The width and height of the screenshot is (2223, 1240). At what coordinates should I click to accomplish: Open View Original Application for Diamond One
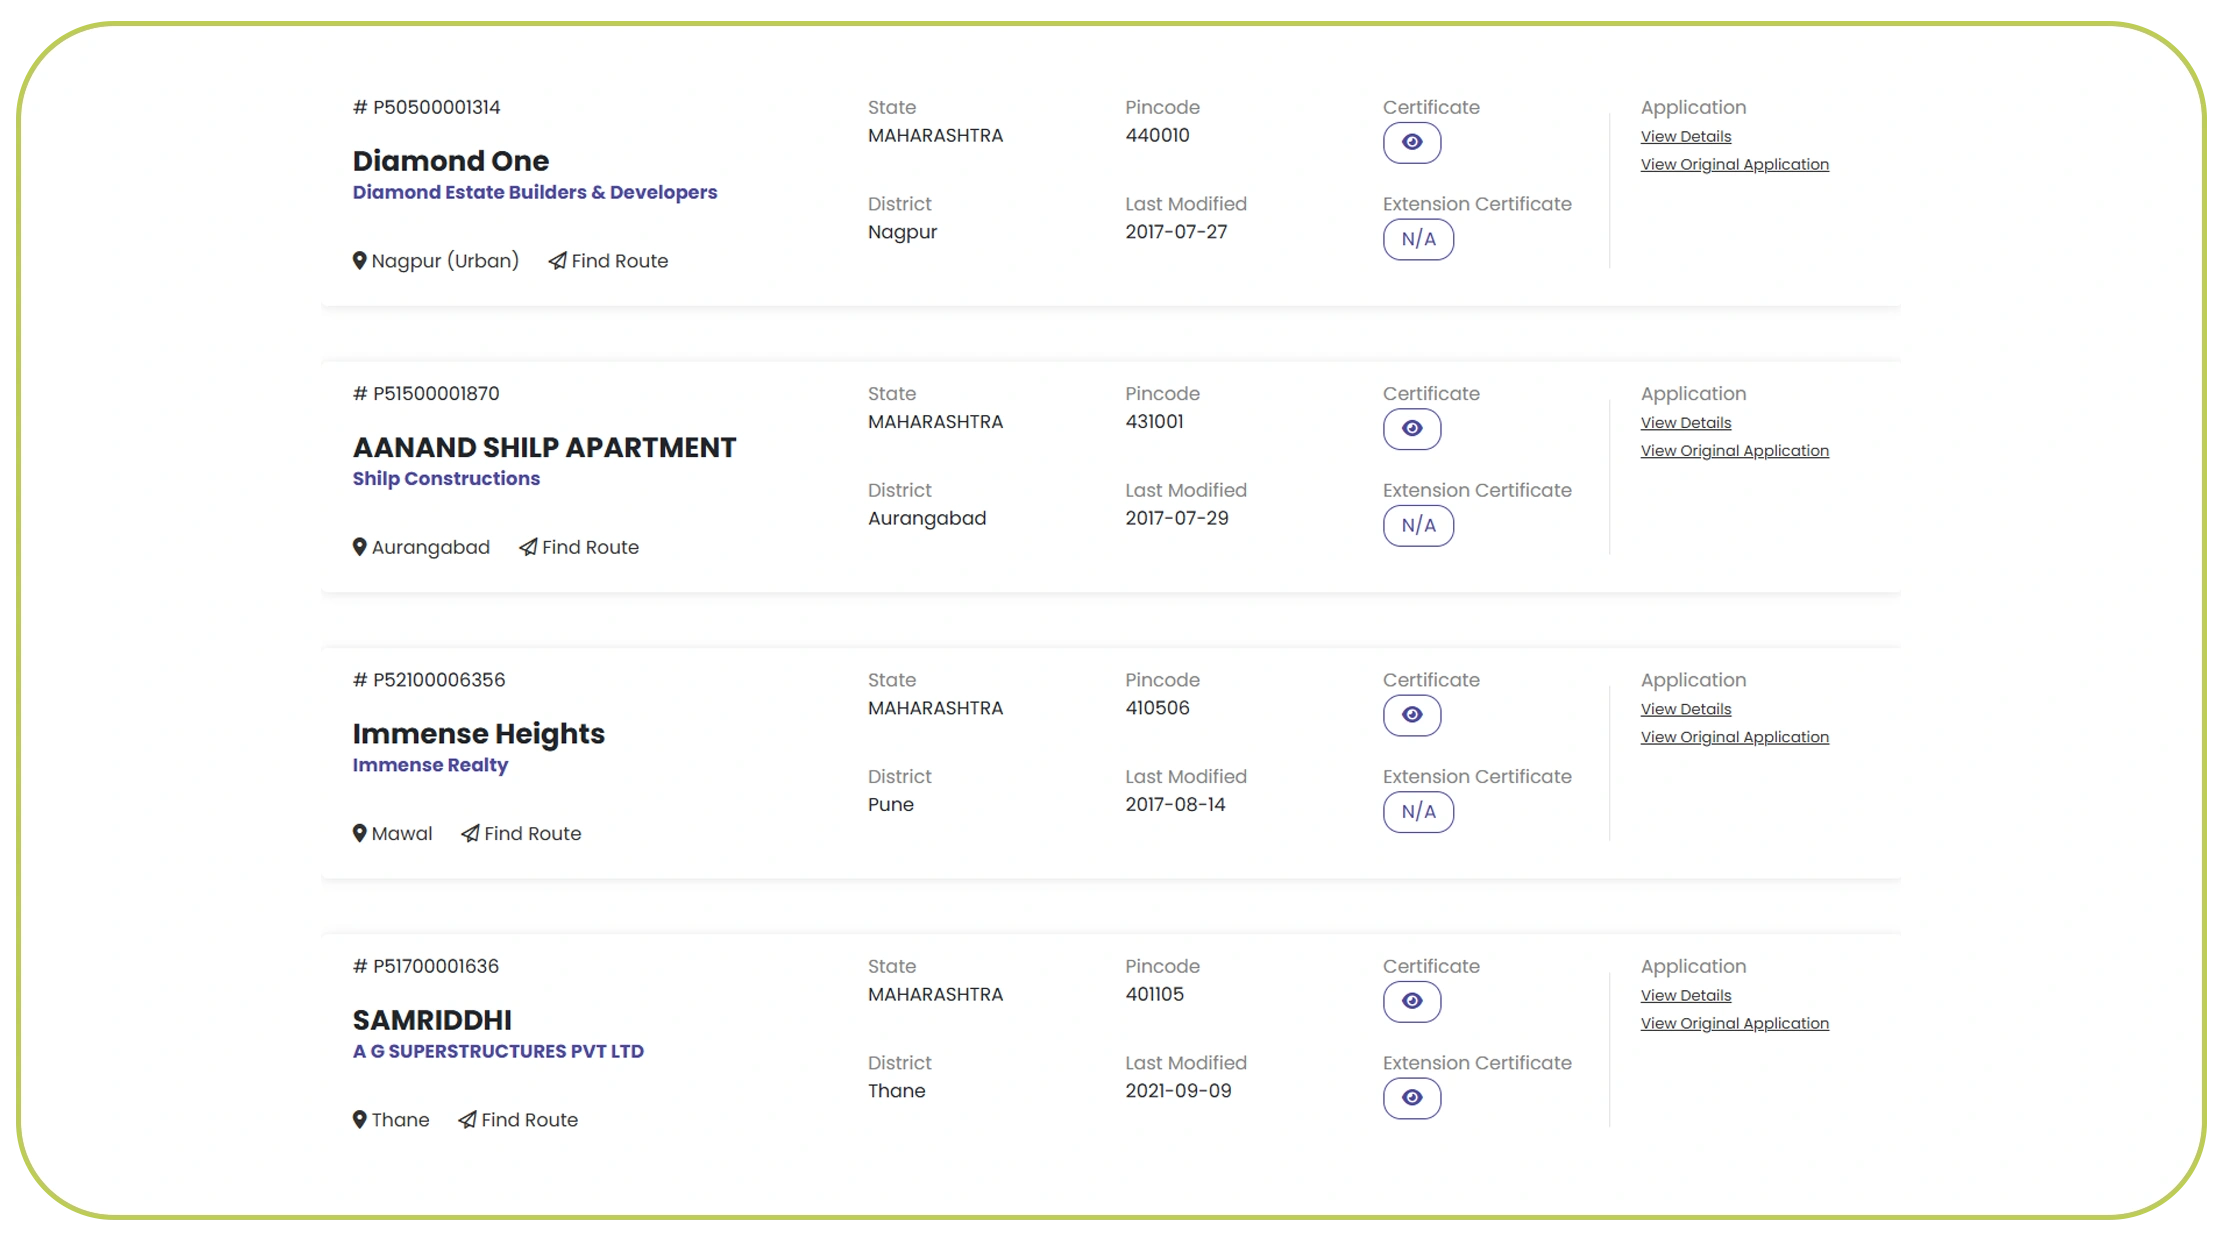tap(1734, 164)
